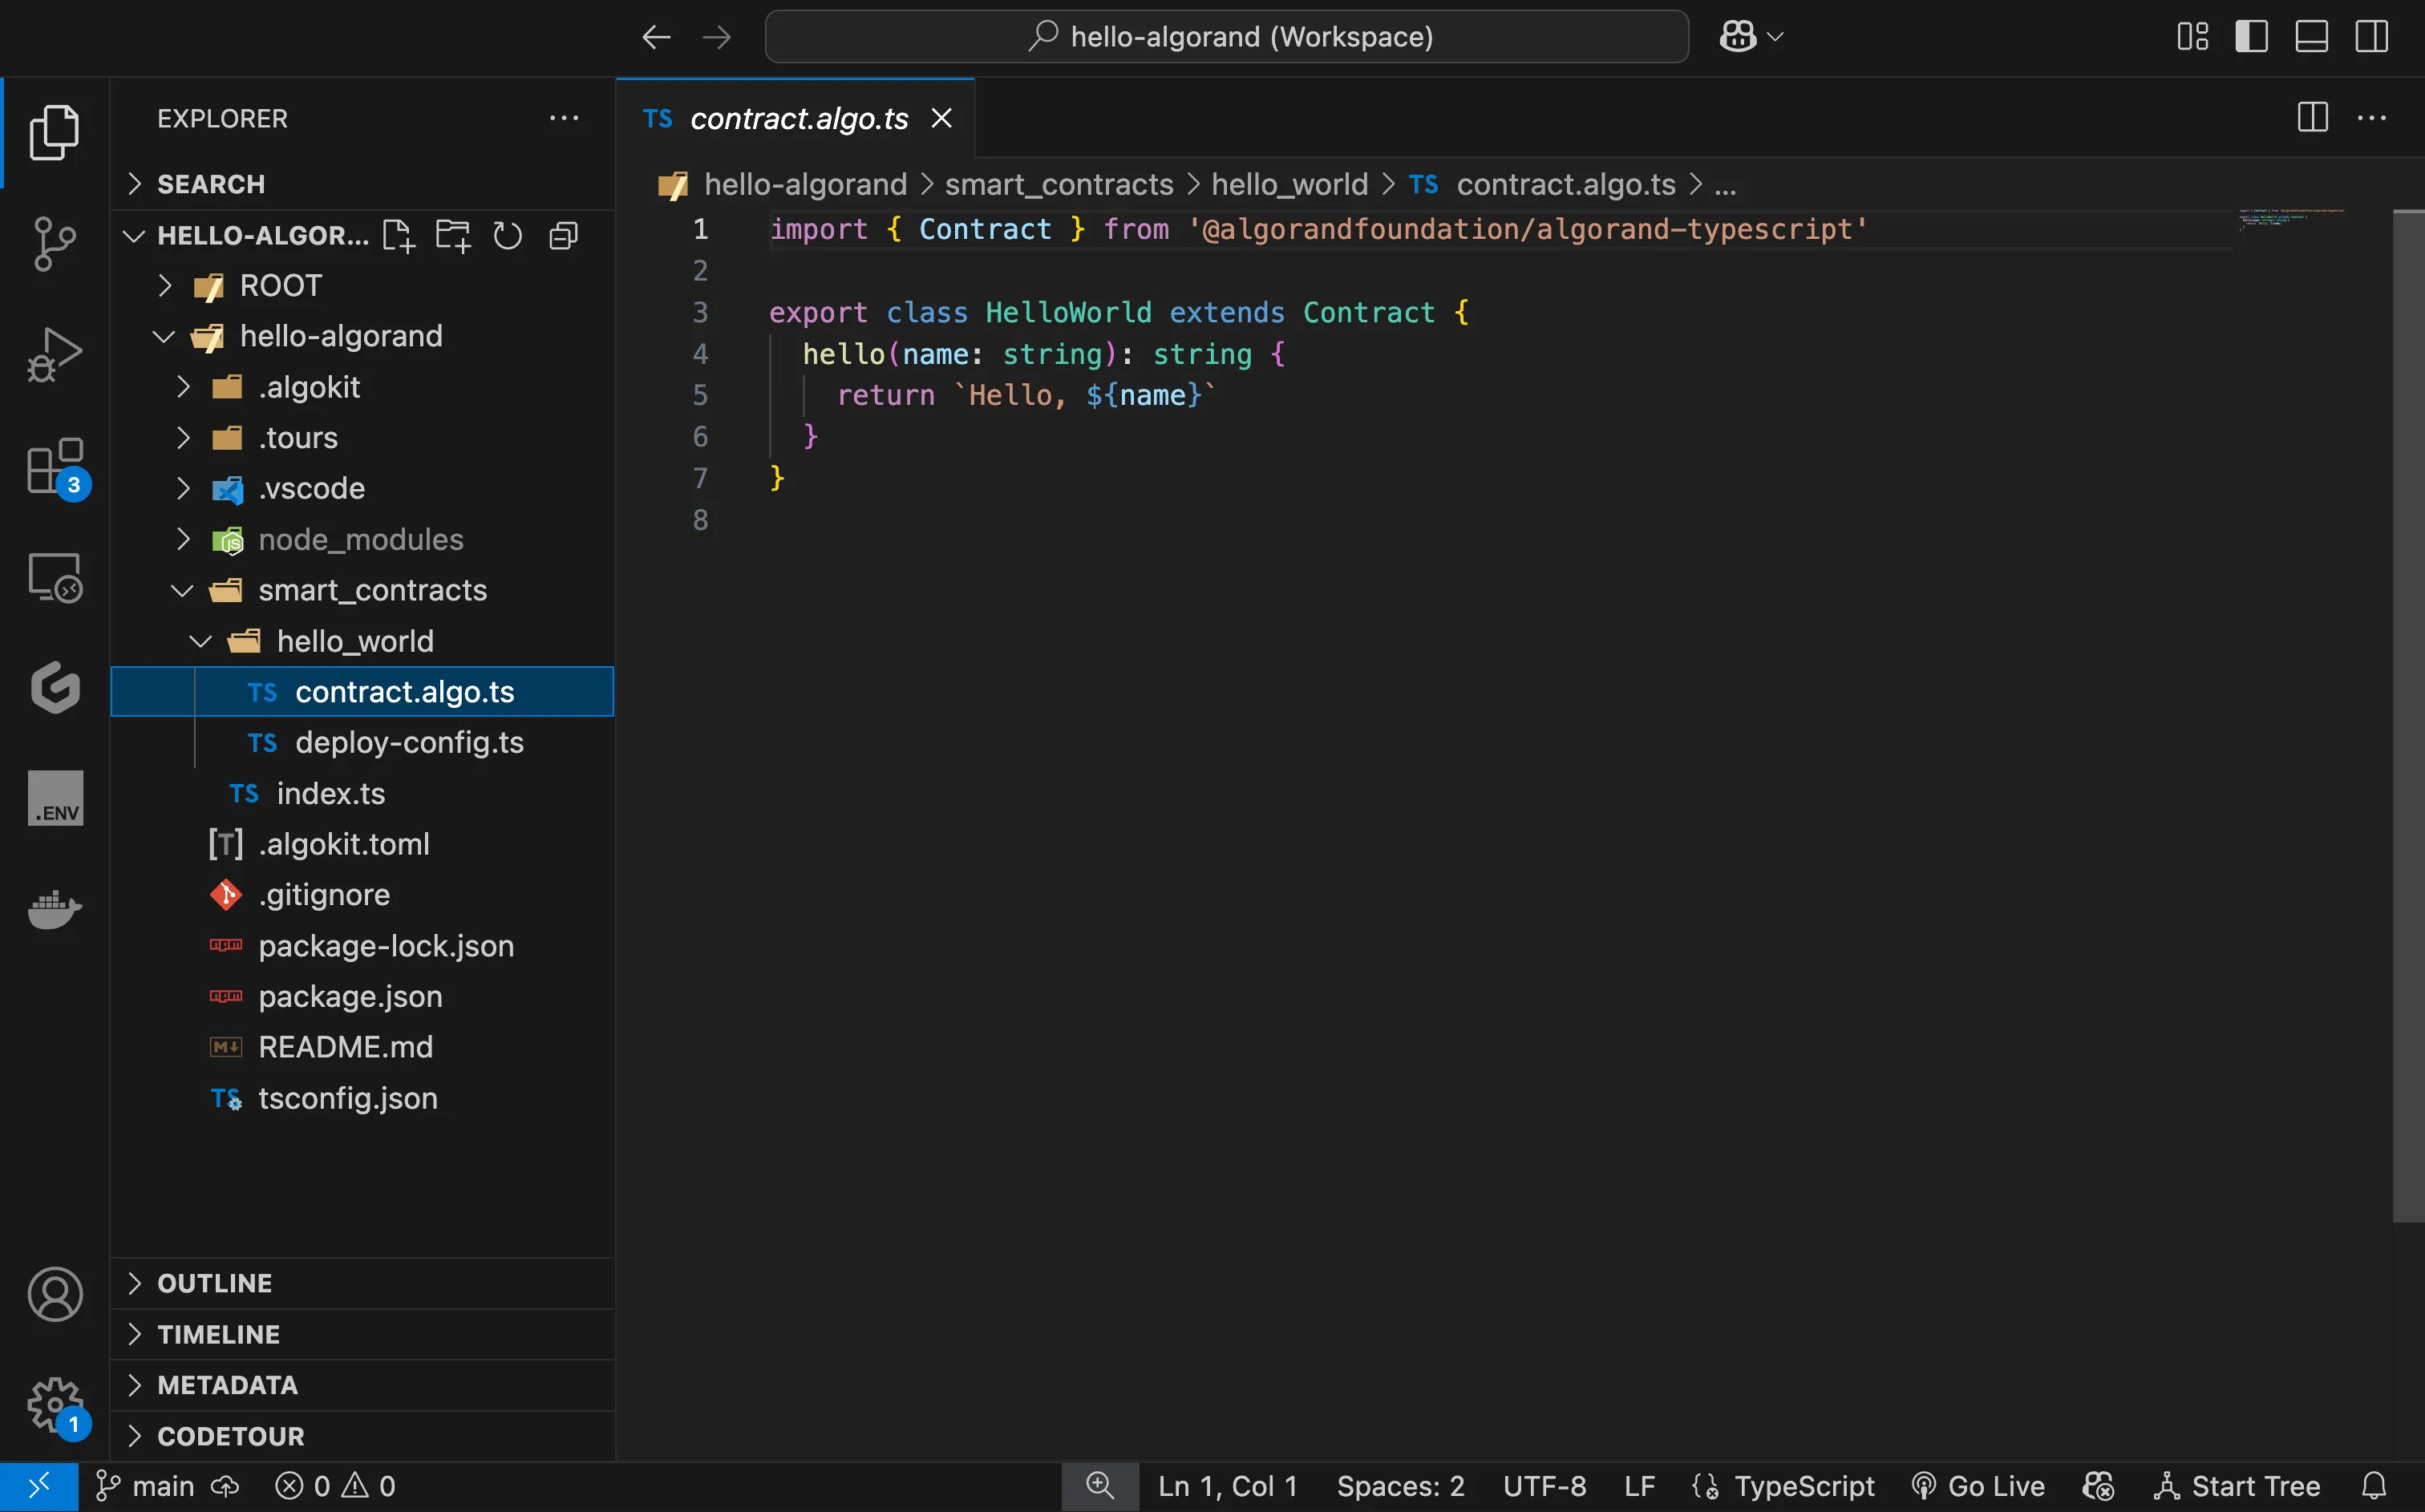Viewport: 2425px width, 1512px height.
Task: Click the New File icon in Explorer
Action: point(398,236)
